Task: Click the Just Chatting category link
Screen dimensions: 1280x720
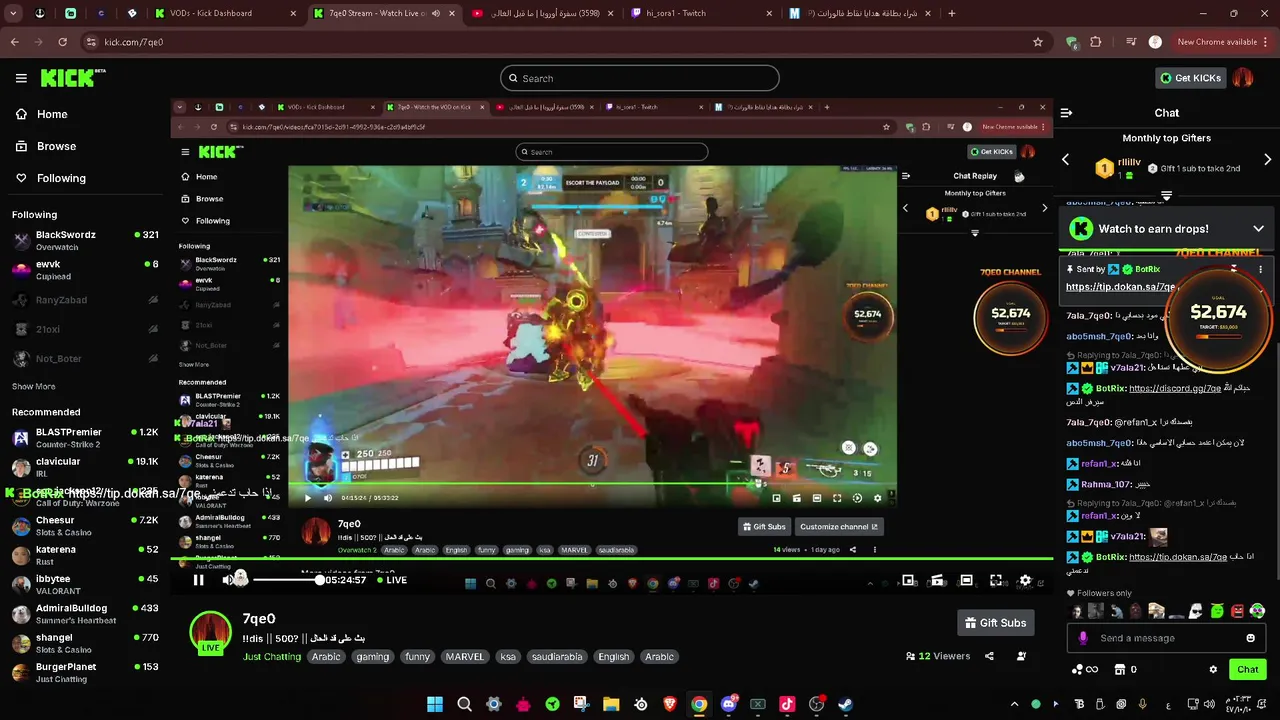Action: click(x=272, y=657)
